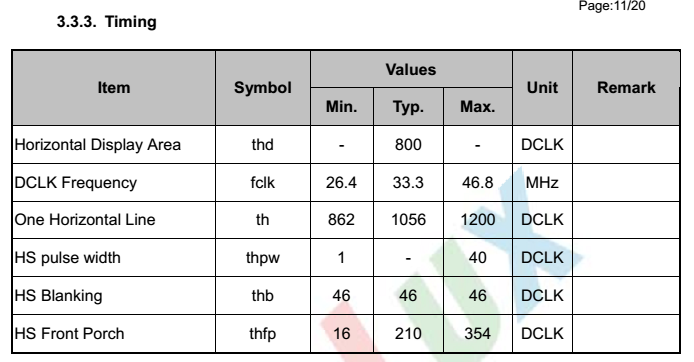
Task: Select the One Horizontal Line row label
Action: coord(85,220)
